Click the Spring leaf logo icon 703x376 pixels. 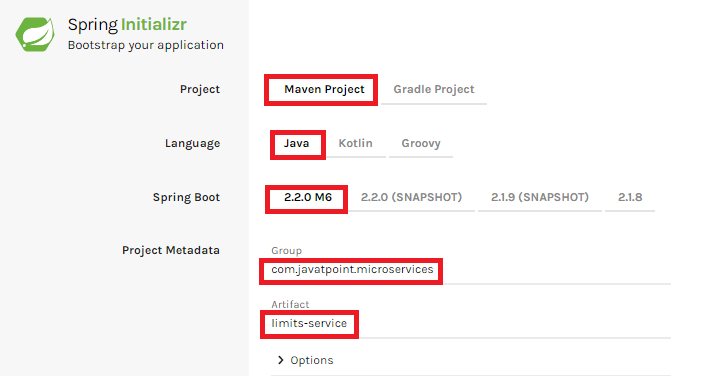pos(35,34)
